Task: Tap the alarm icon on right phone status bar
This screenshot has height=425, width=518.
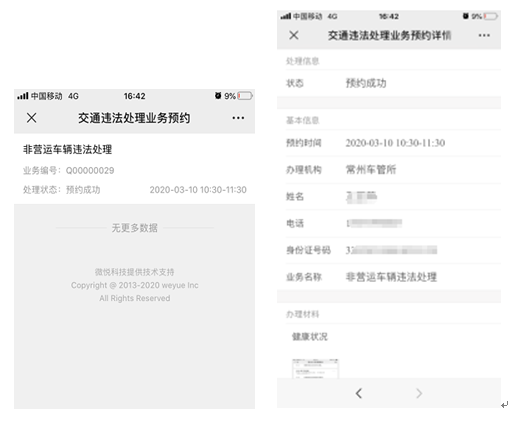Action: pyautogui.click(x=466, y=16)
